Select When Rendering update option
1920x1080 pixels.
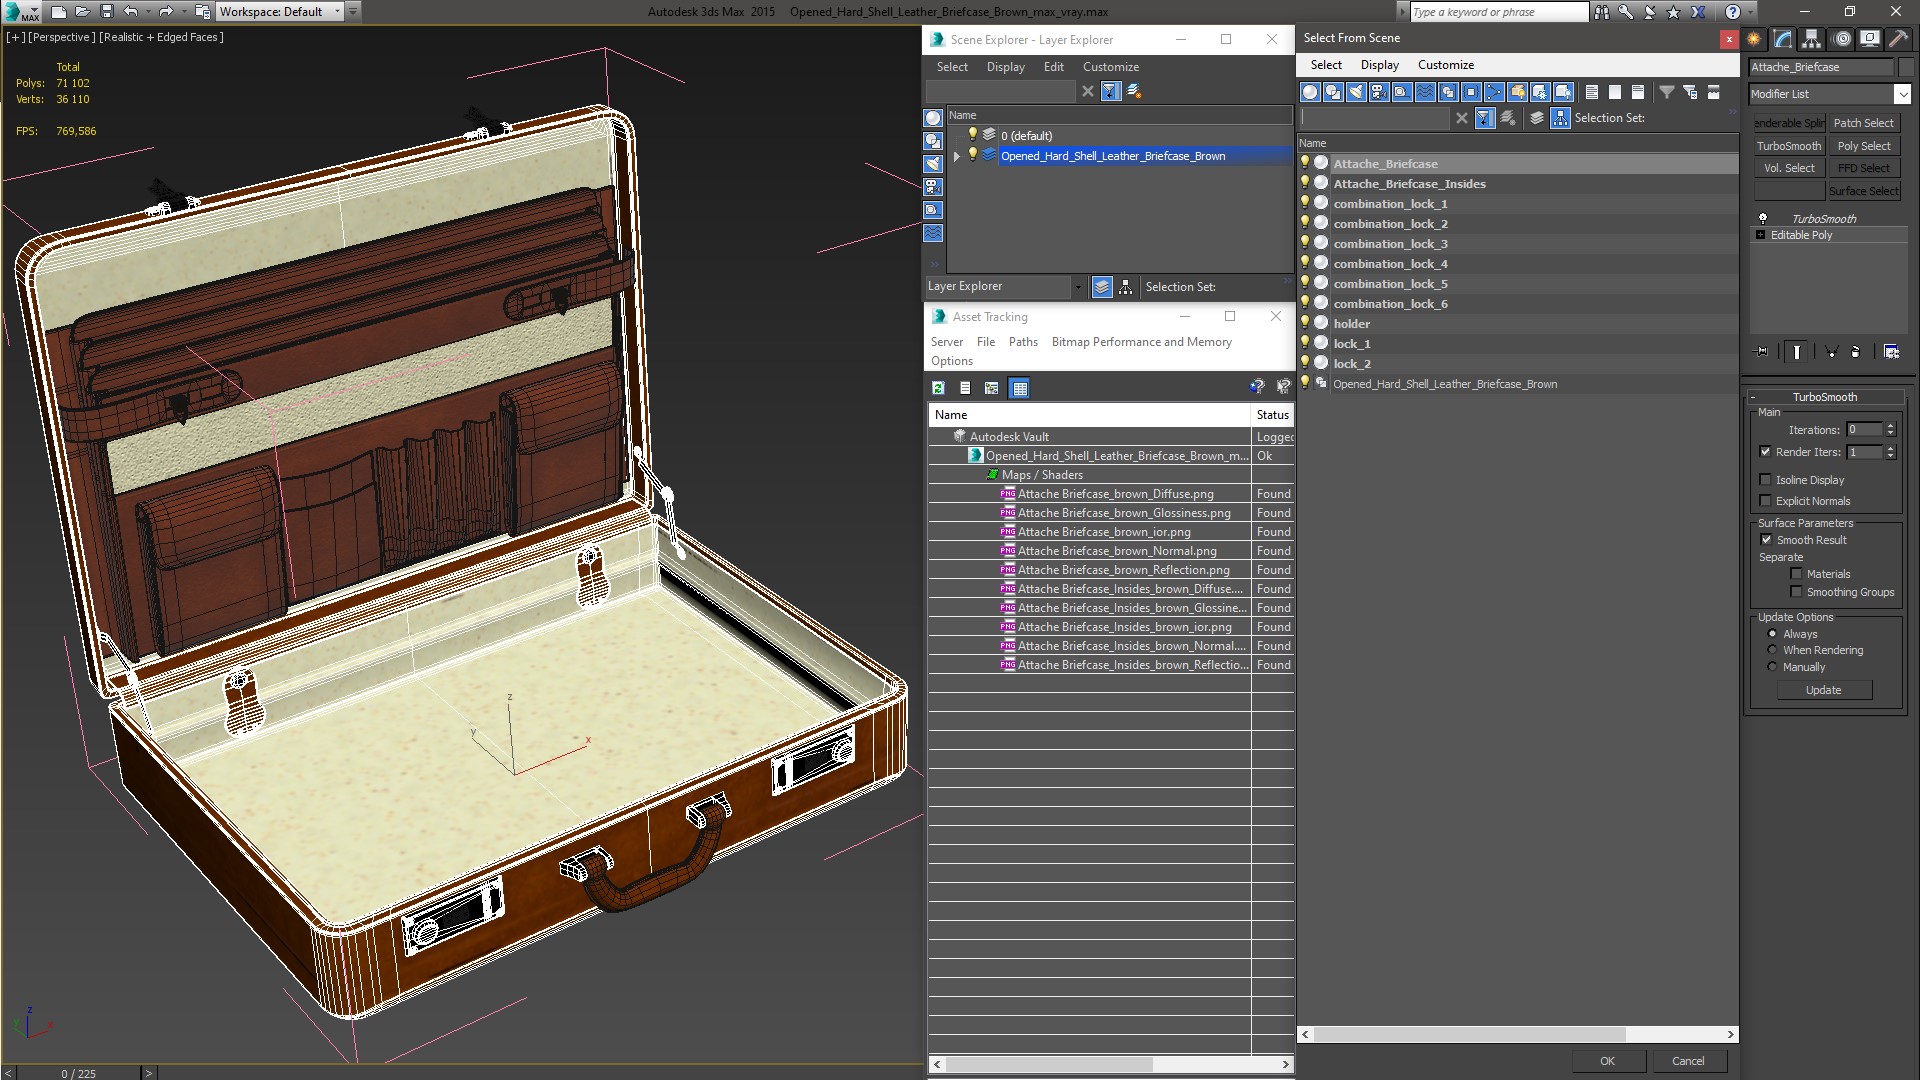1773,650
